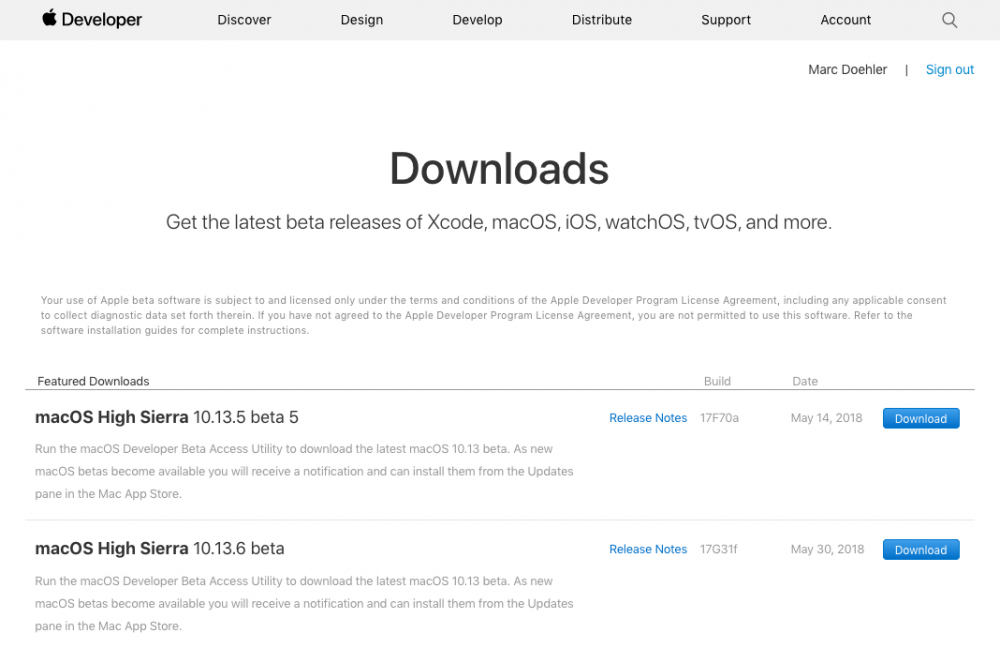Click the Sign out link
This screenshot has width=1000, height=648.
coord(950,70)
